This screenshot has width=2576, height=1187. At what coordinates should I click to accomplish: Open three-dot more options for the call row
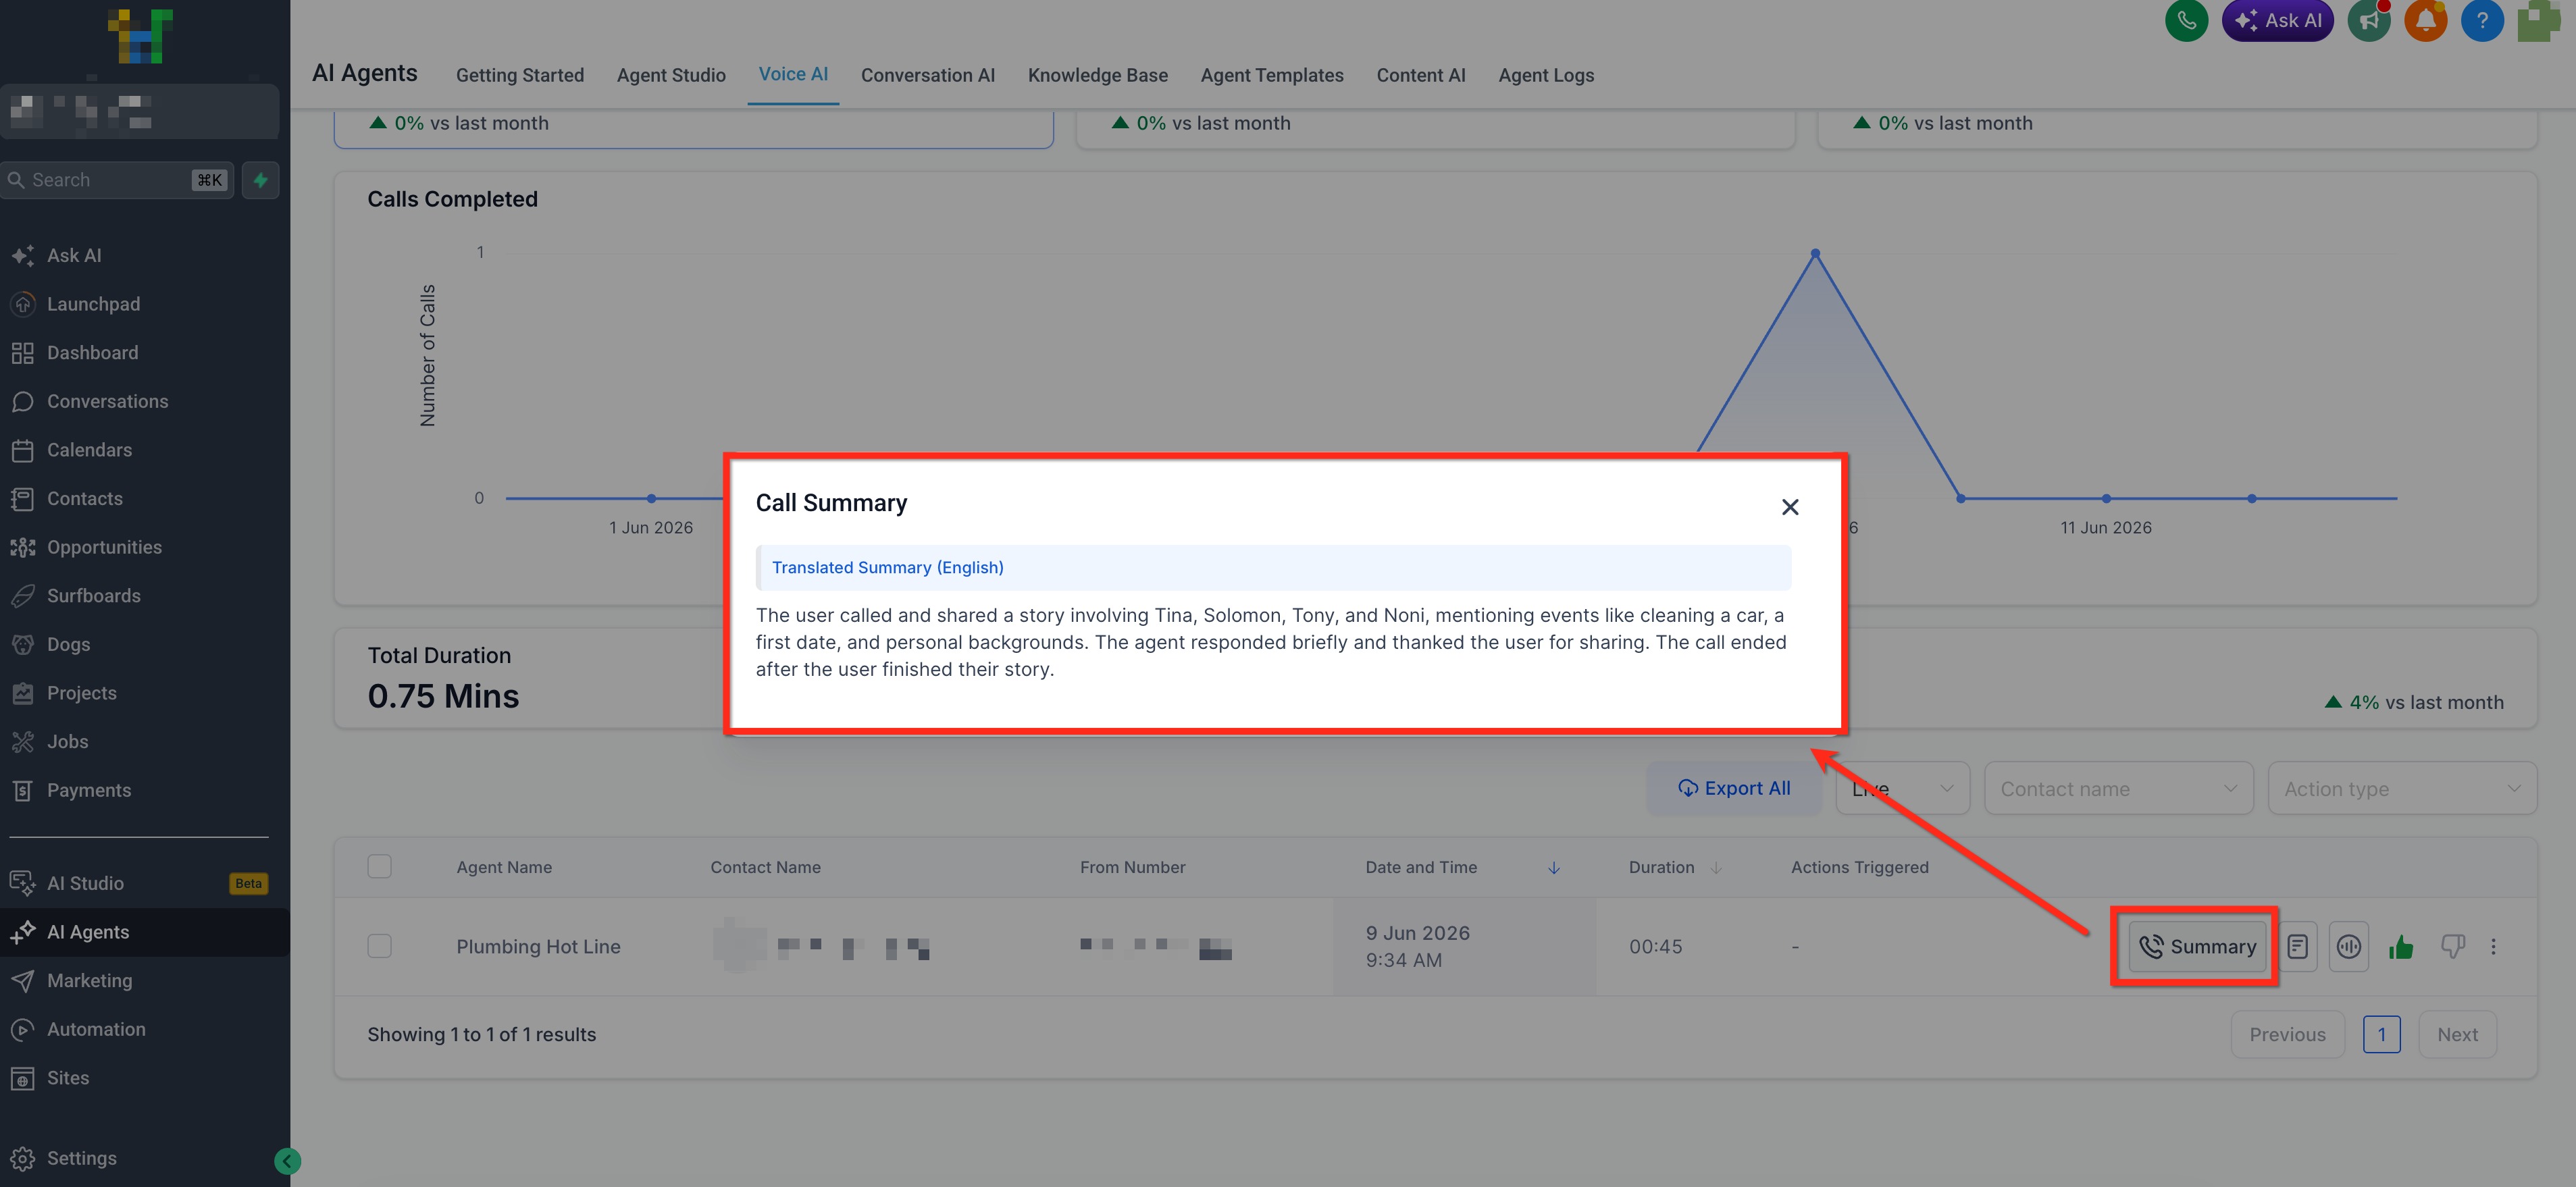(2493, 946)
